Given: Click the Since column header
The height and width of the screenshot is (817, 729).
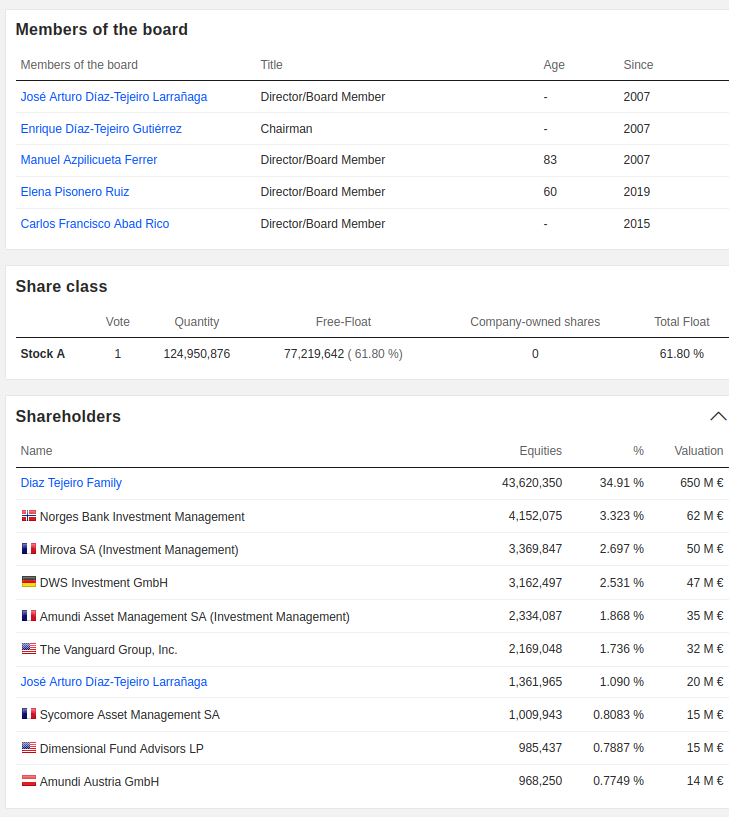Looking at the screenshot, I should point(638,65).
